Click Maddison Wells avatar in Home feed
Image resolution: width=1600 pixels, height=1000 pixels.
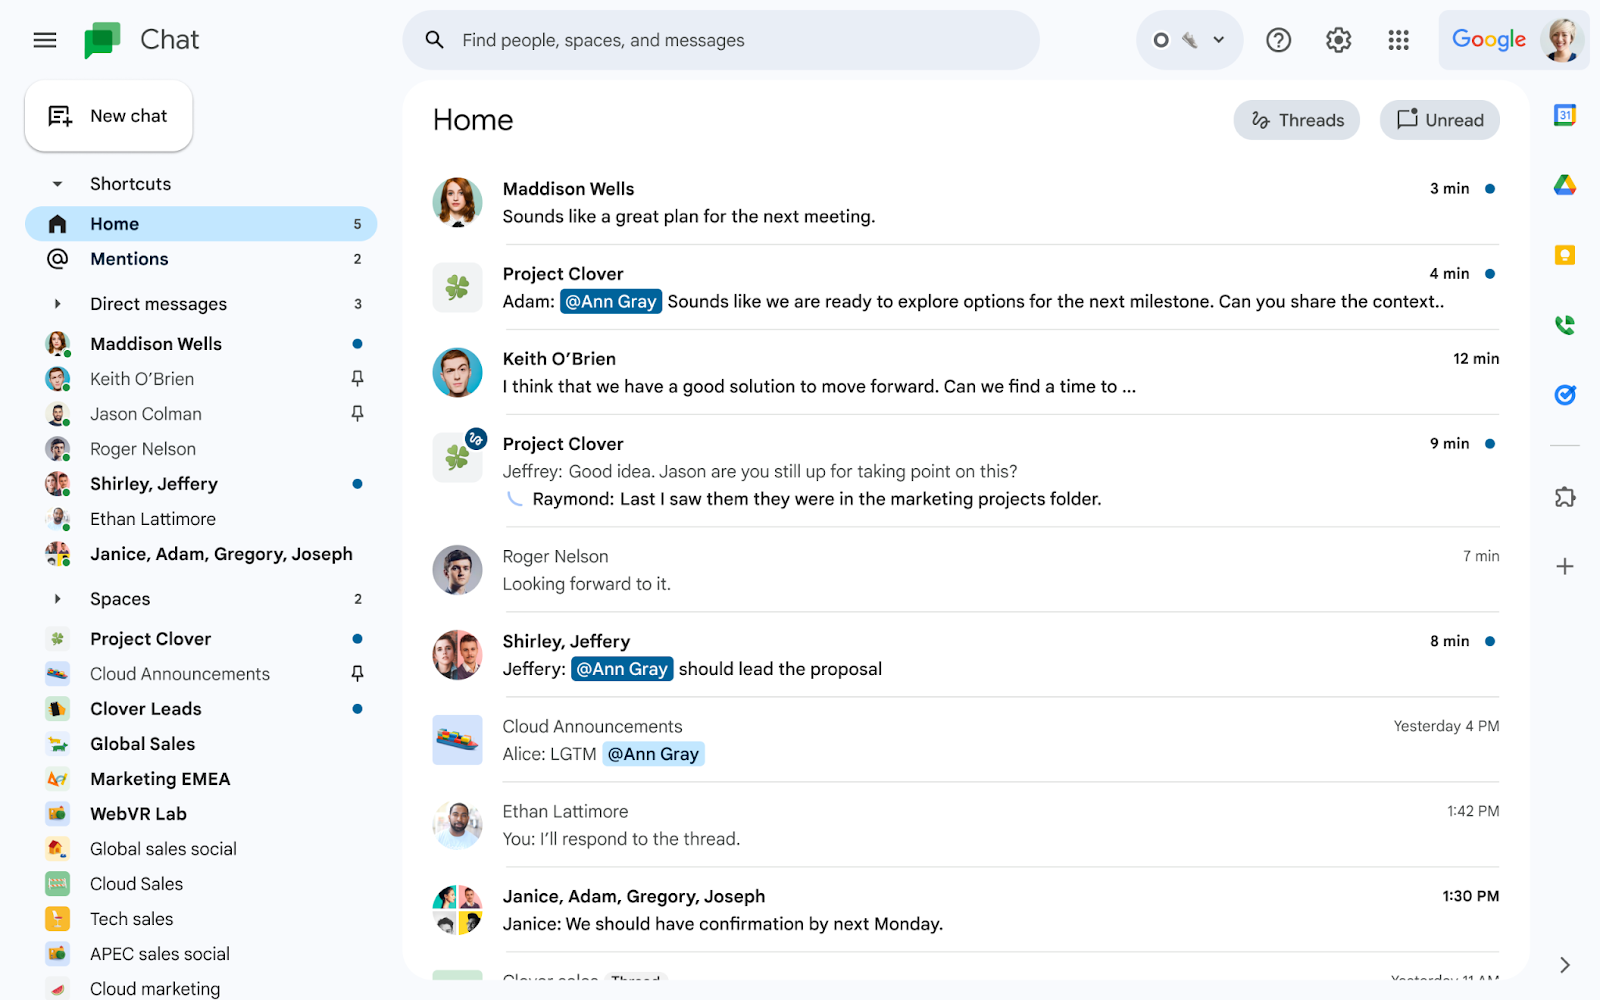(x=457, y=203)
